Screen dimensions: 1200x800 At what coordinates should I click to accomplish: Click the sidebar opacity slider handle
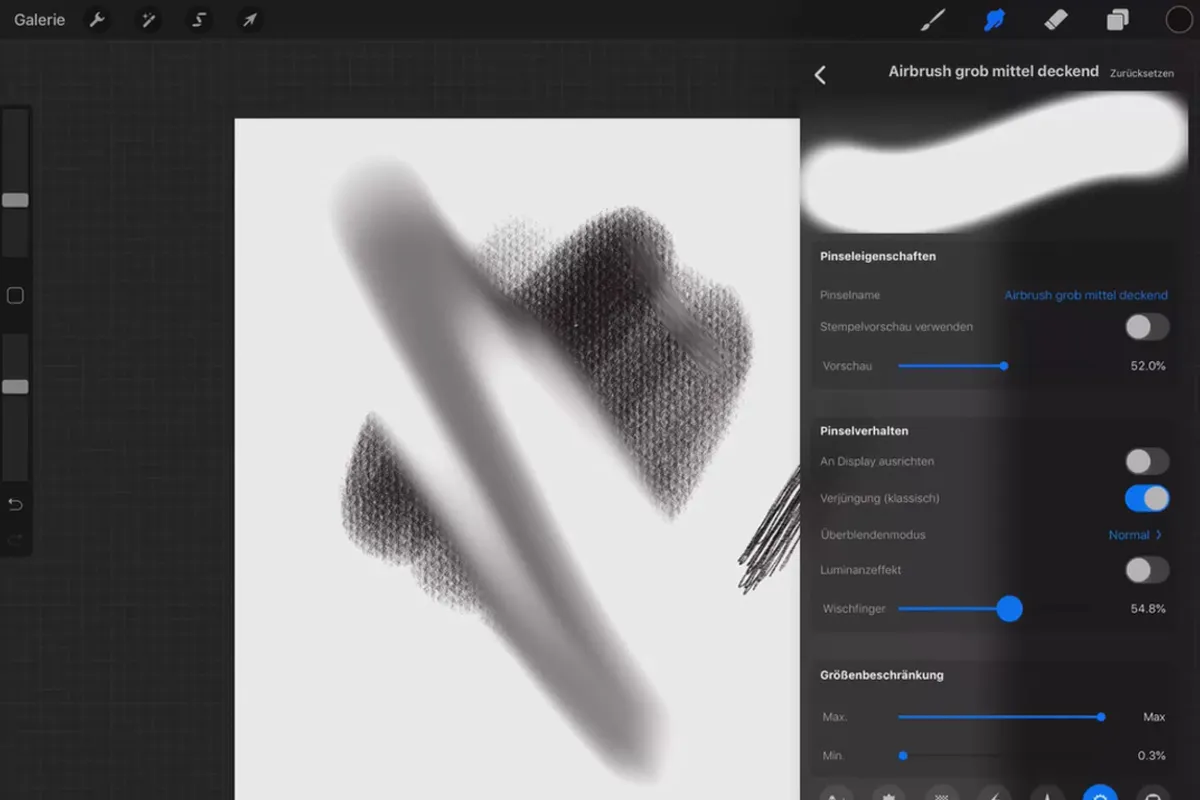[x=15, y=387]
